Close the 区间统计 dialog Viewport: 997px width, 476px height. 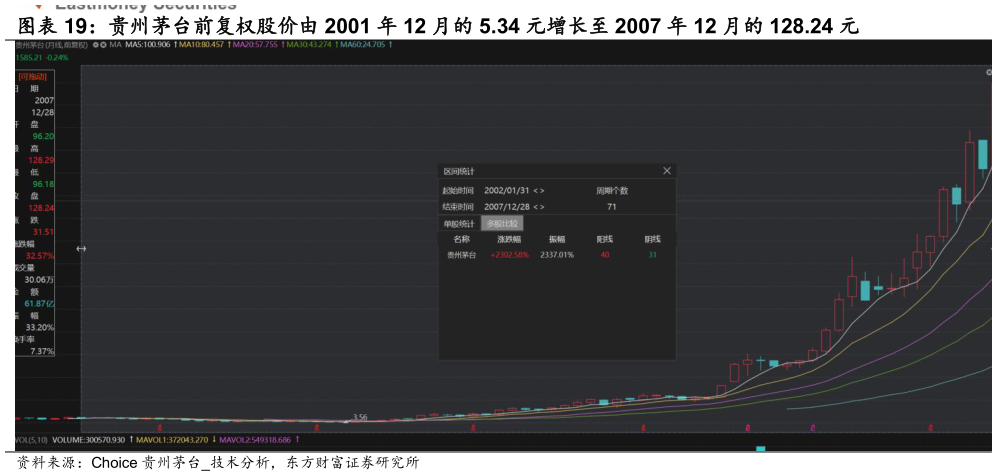click(667, 171)
